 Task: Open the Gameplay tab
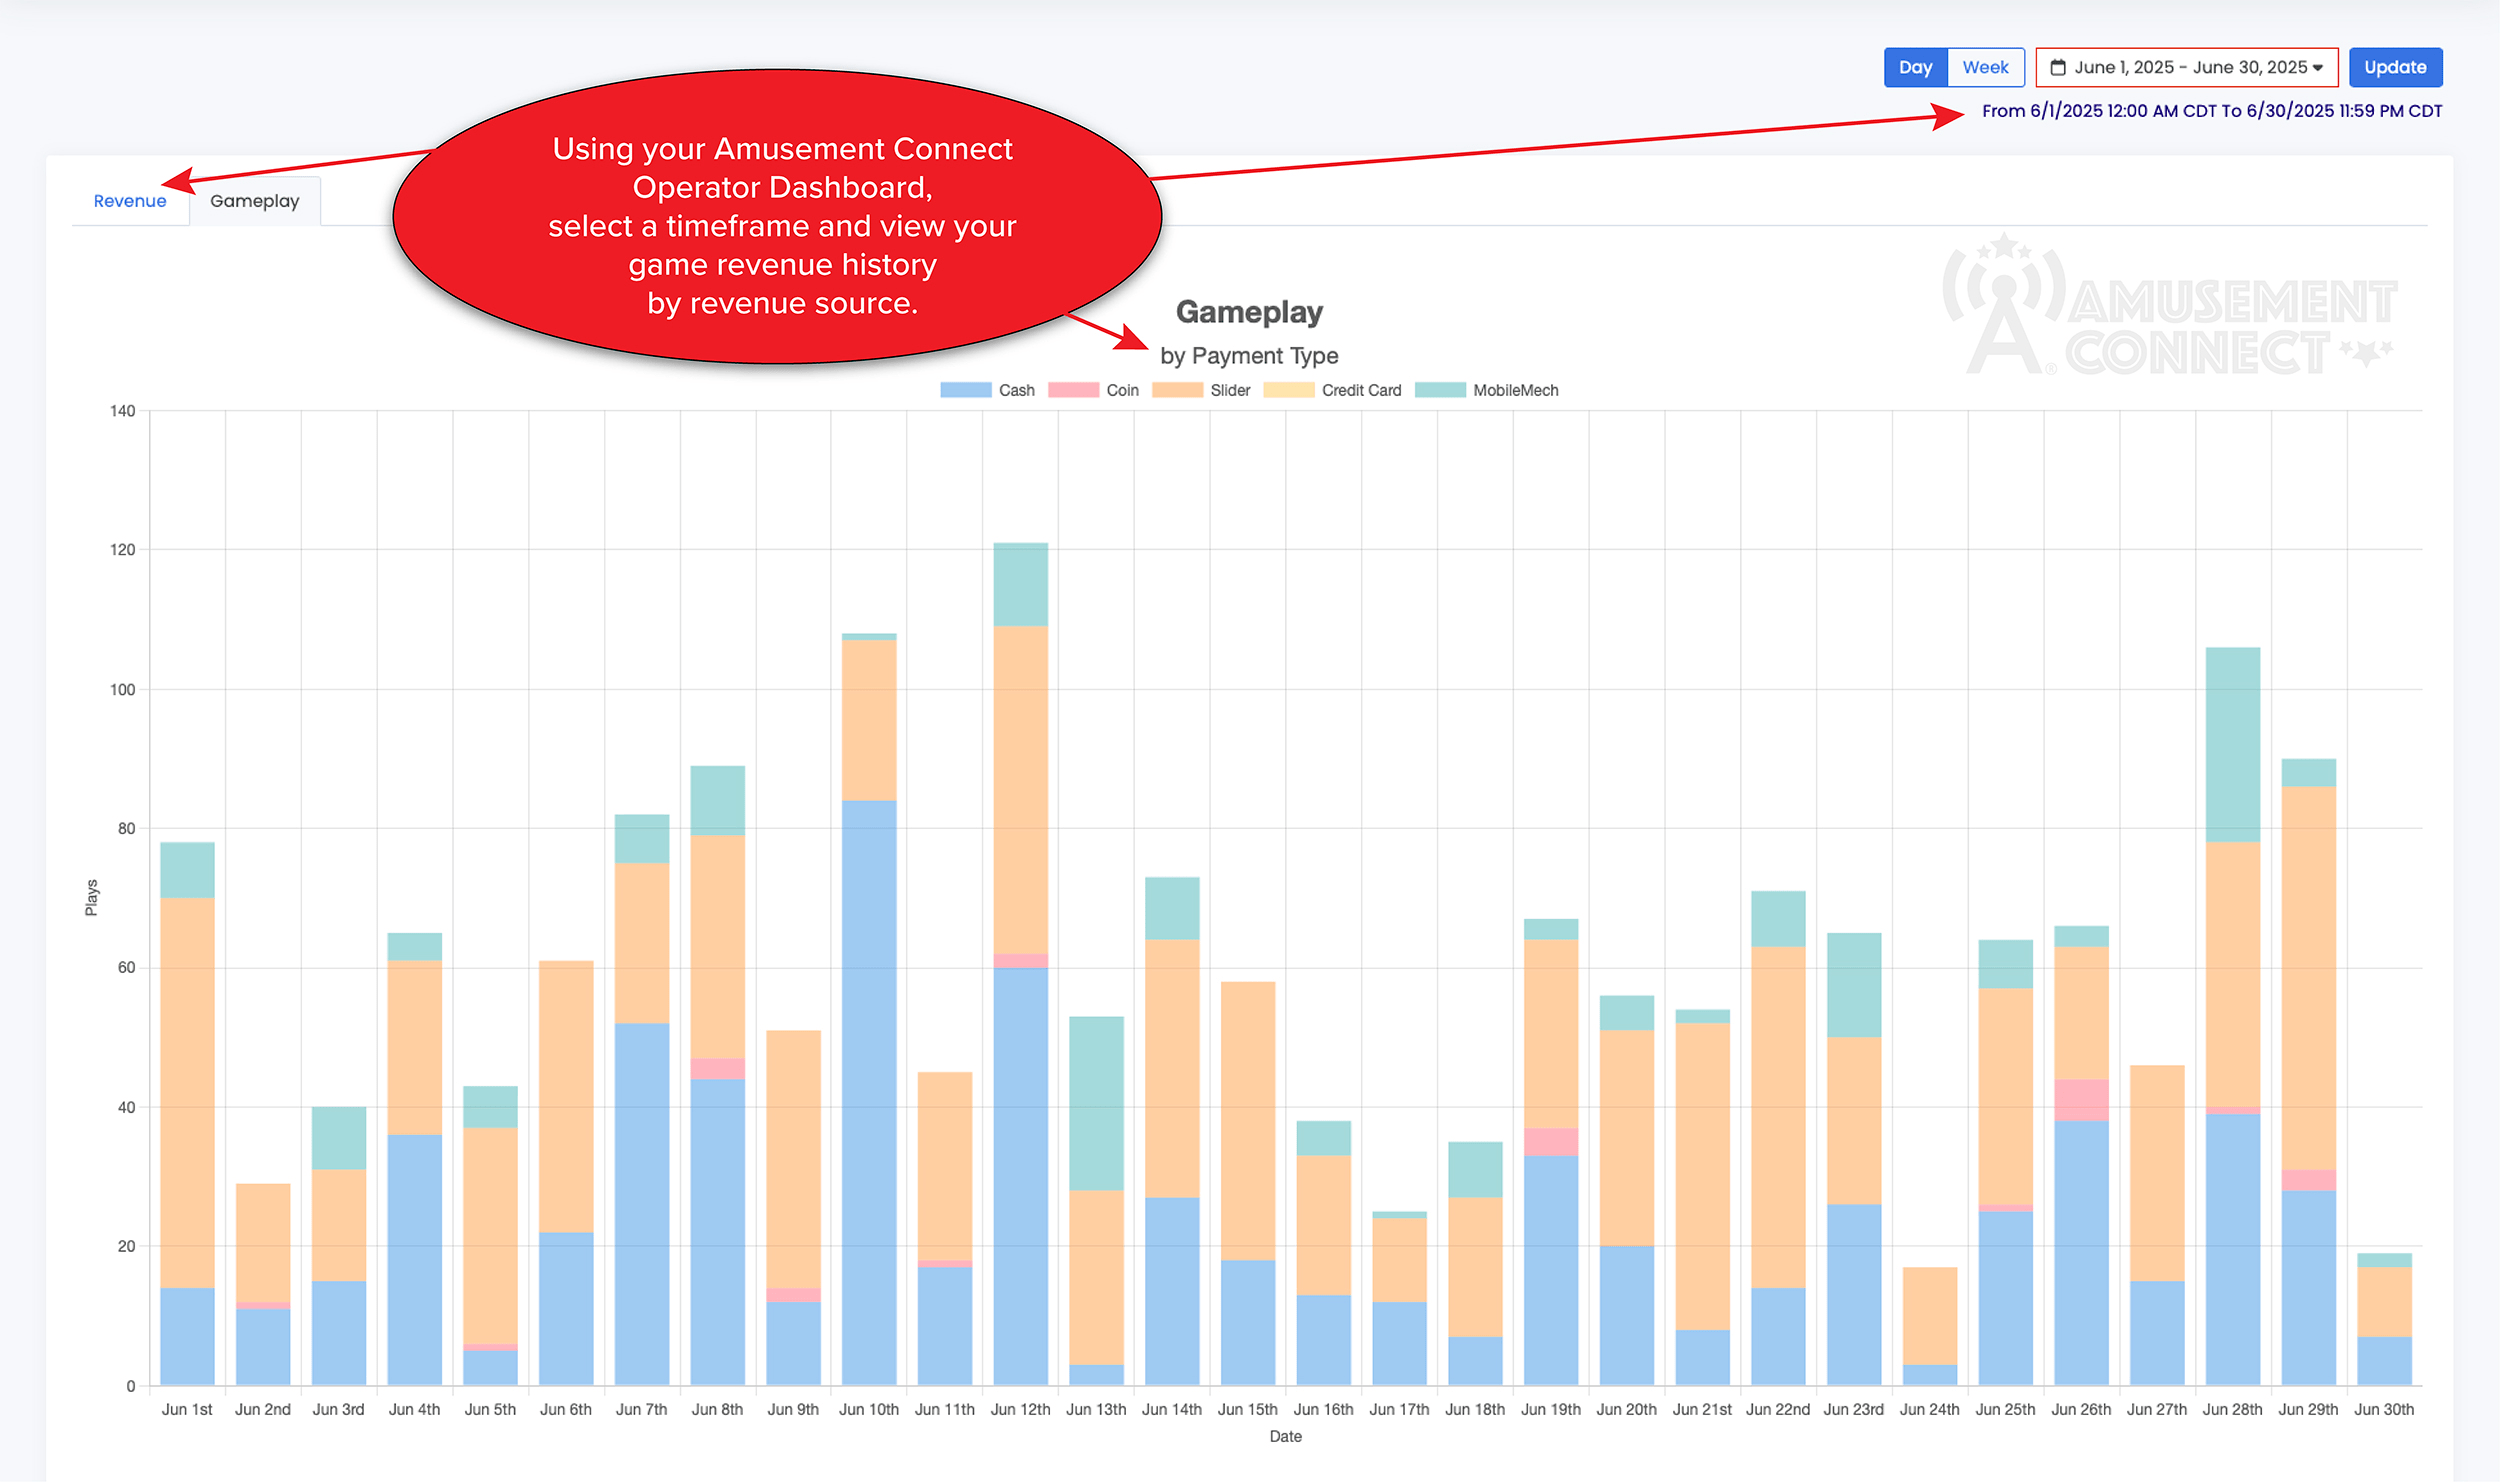(255, 201)
